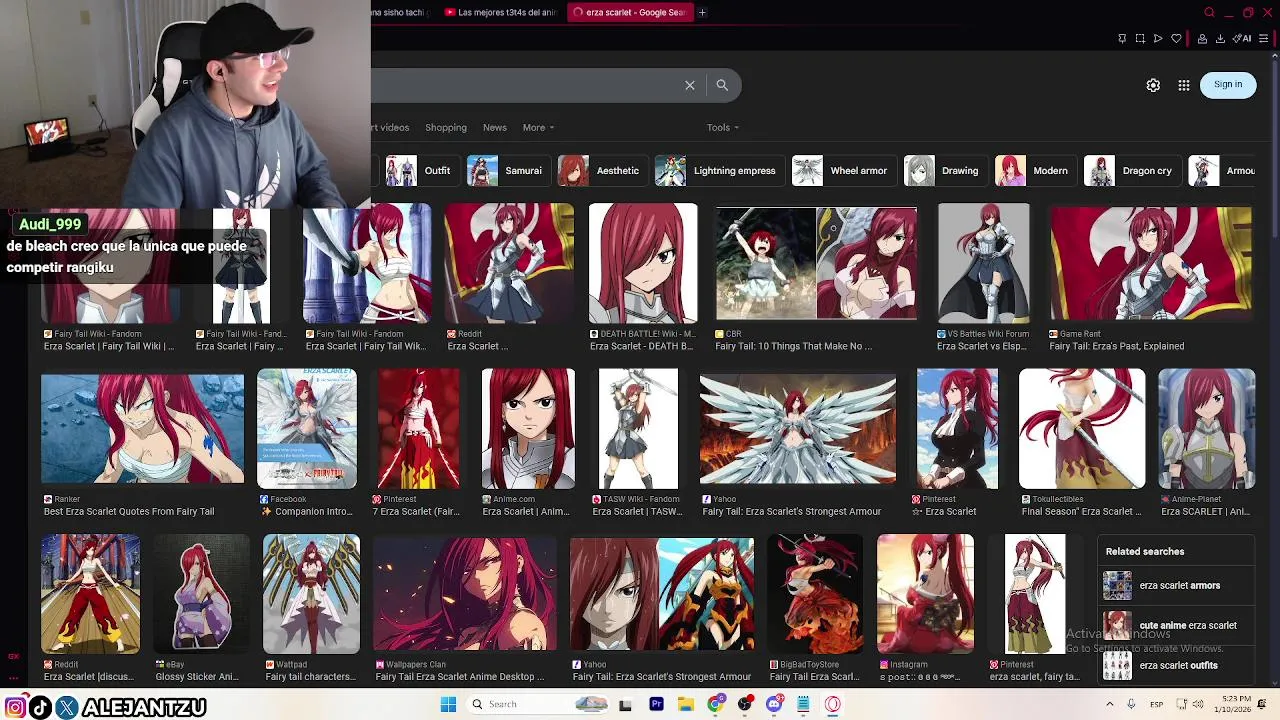The width and height of the screenshot is (1280, 720).
Task: Open the Wallpapers Clan Erza desktop thumbnail
Action: [465, 594]
